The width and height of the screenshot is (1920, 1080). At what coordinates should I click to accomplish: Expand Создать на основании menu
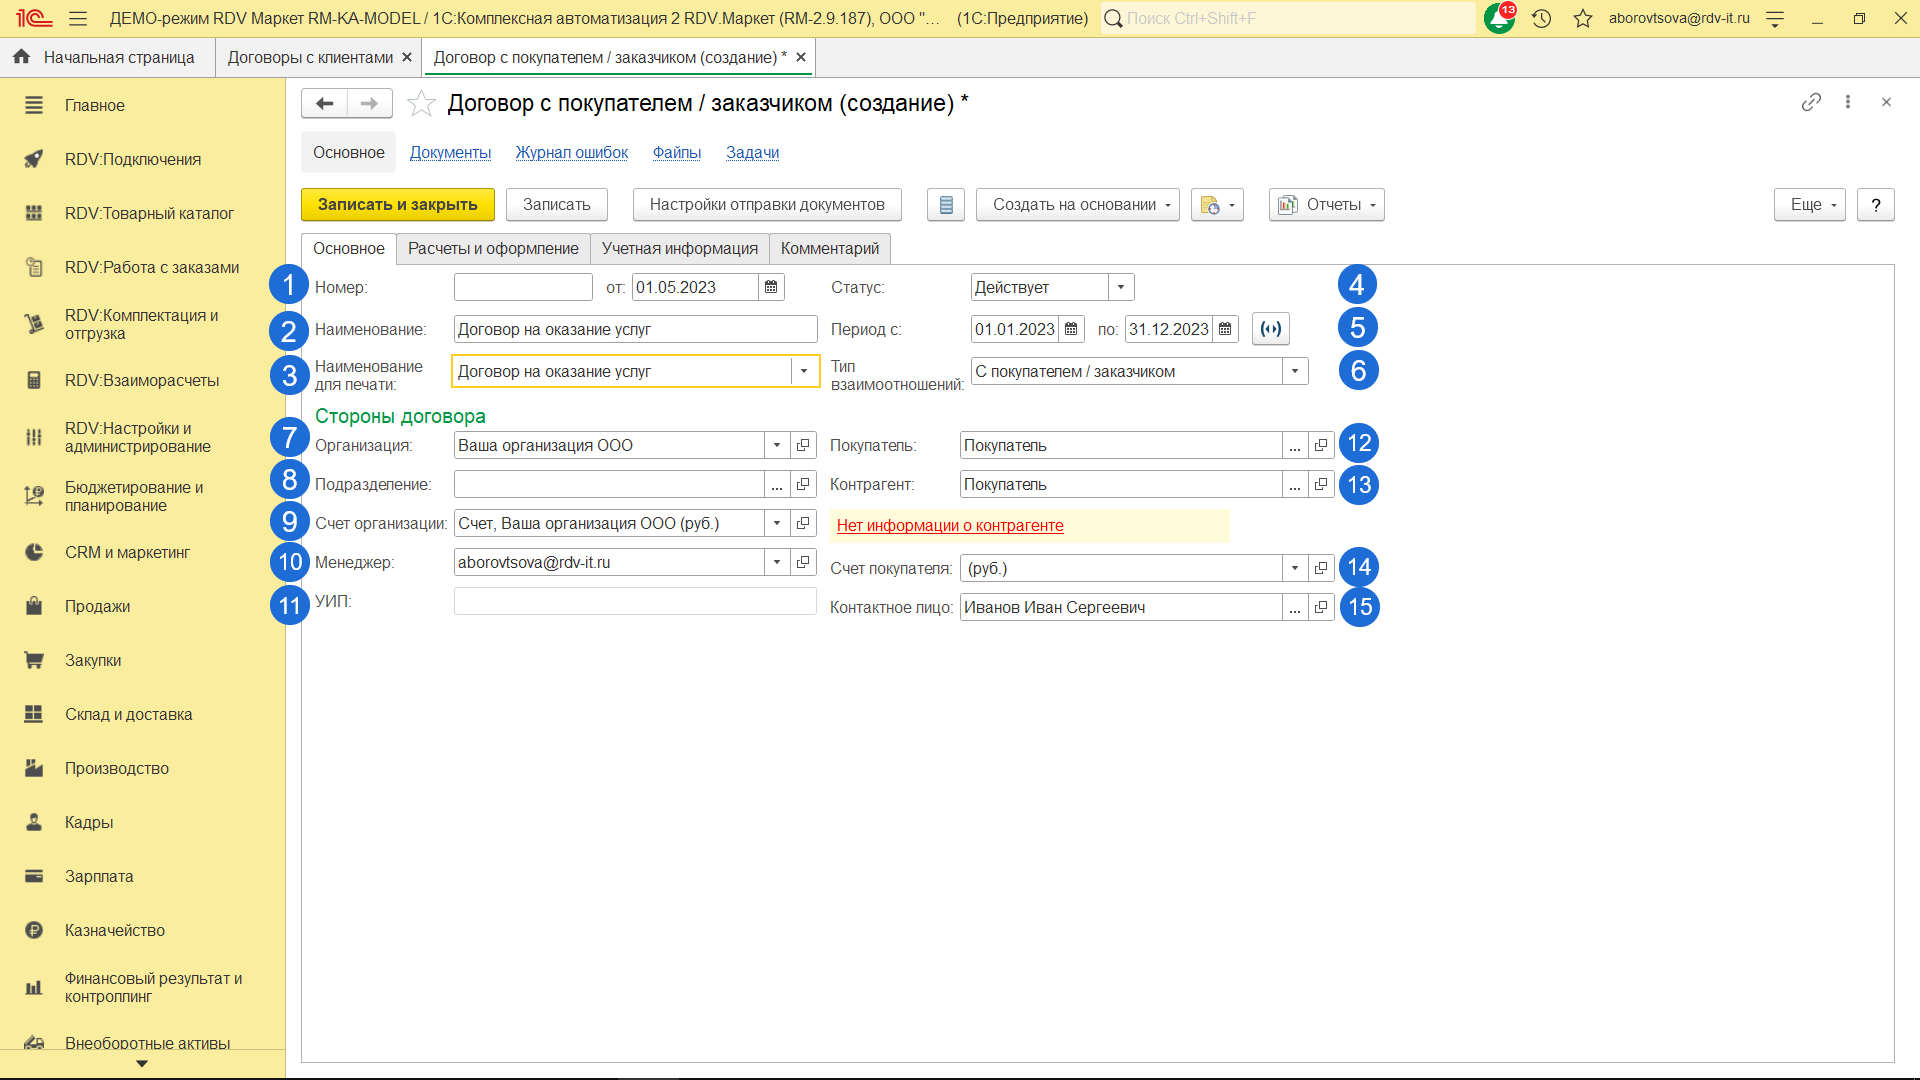pos(1078,205)
